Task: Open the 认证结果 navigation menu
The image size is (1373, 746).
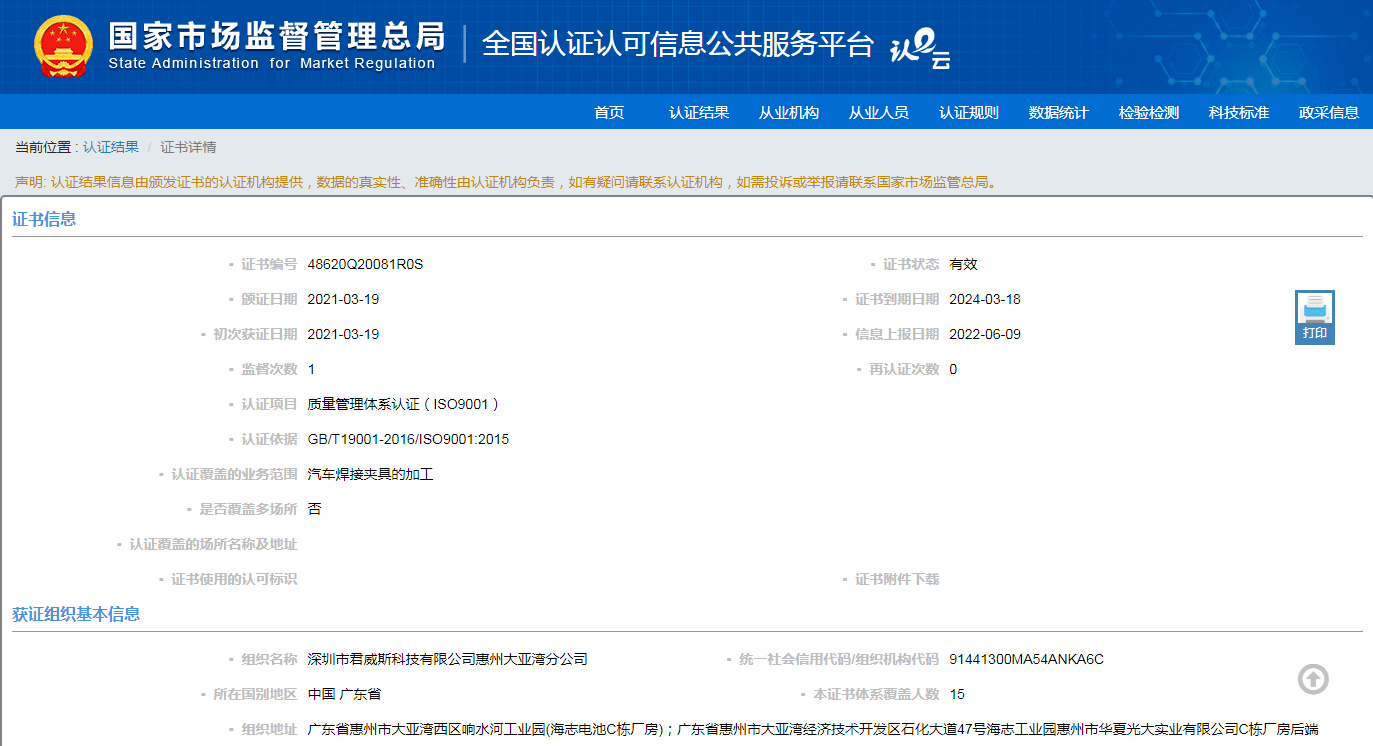Action: 699,112
